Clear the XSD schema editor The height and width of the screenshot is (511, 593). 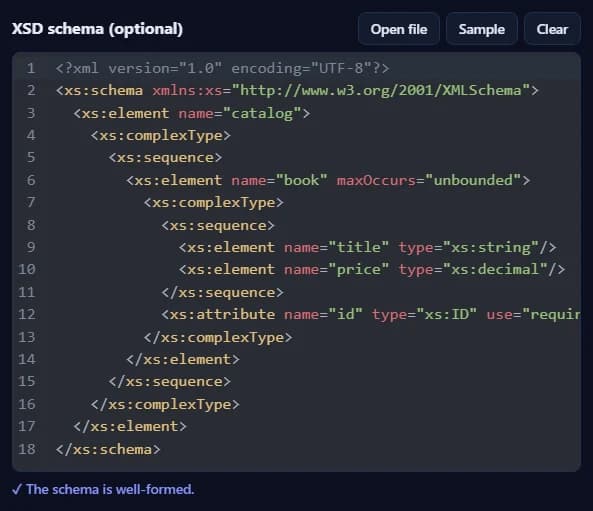point(552,29)
